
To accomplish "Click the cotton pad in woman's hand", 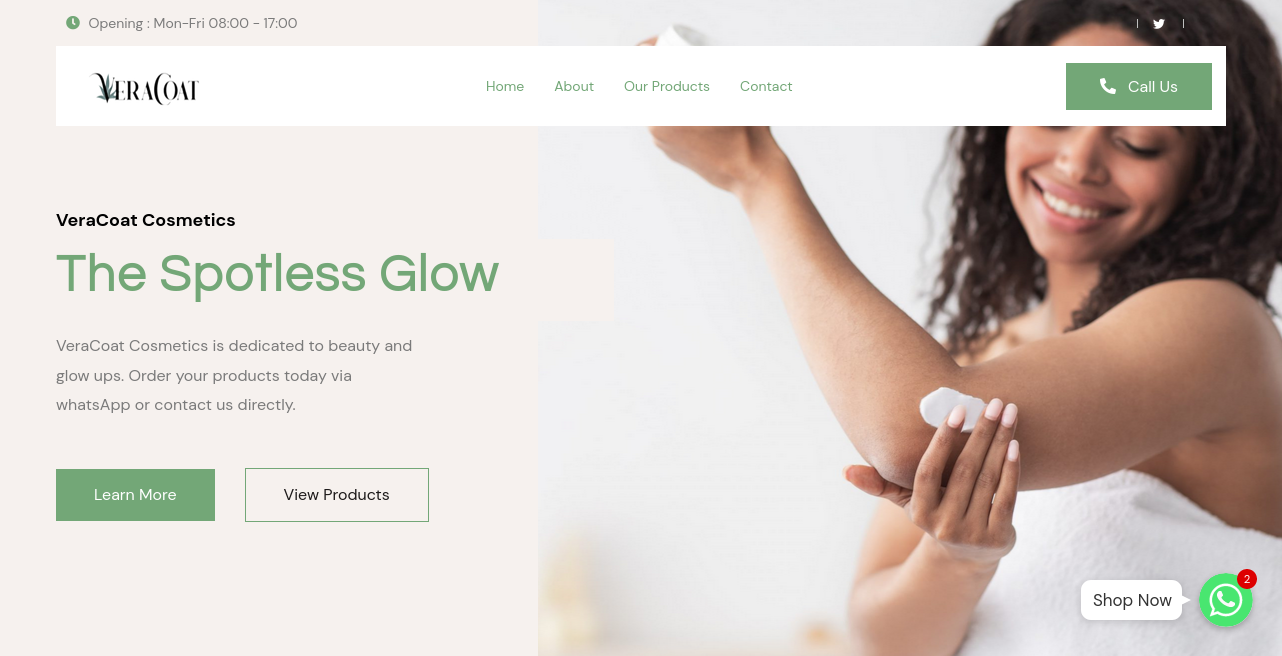I will [x=951, y=408].
